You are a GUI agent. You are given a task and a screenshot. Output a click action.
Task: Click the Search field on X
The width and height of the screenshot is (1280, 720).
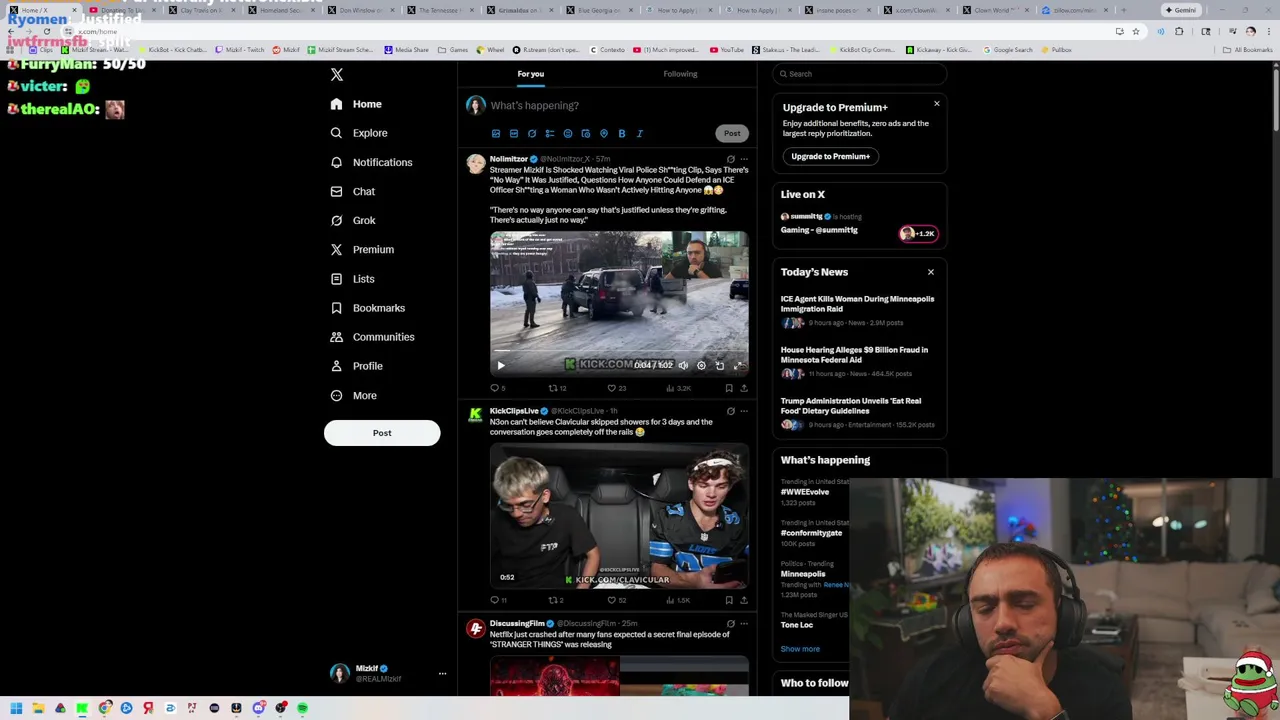pos(860,74)
